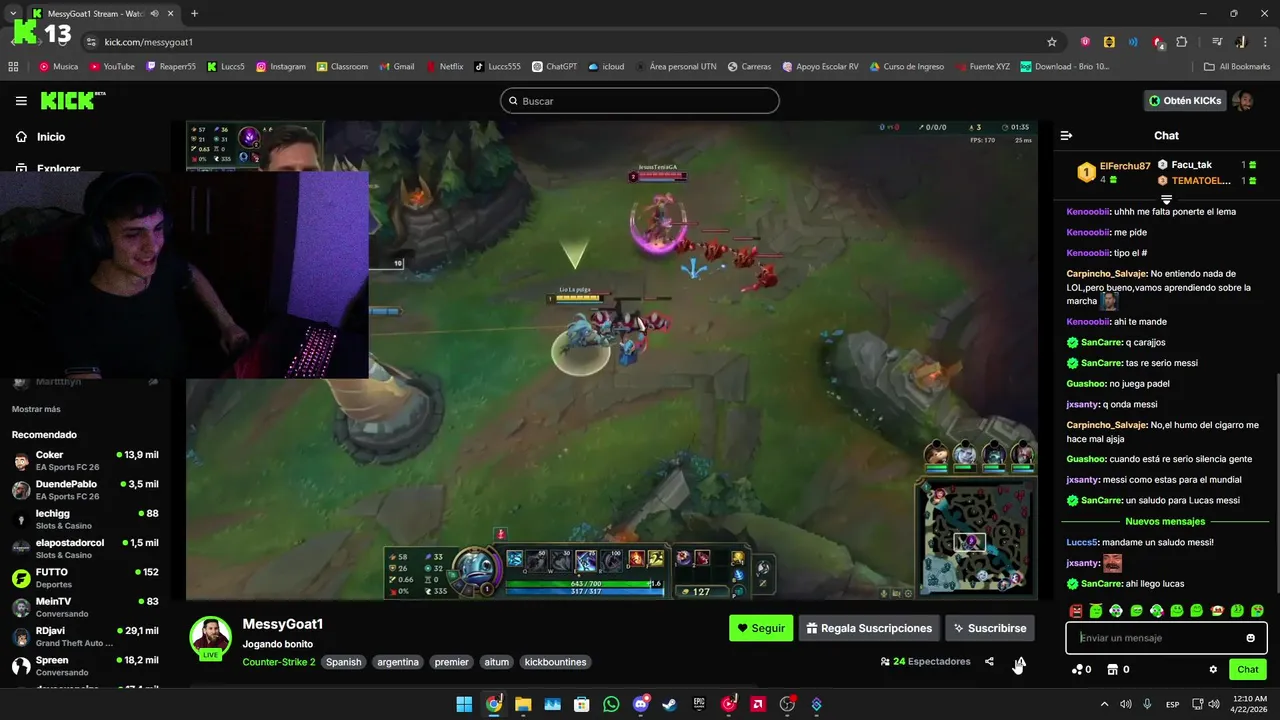This screenshot has height=720, width=1280.
Task: Open the chat shop storefront icon
Action: (1112, 669)
